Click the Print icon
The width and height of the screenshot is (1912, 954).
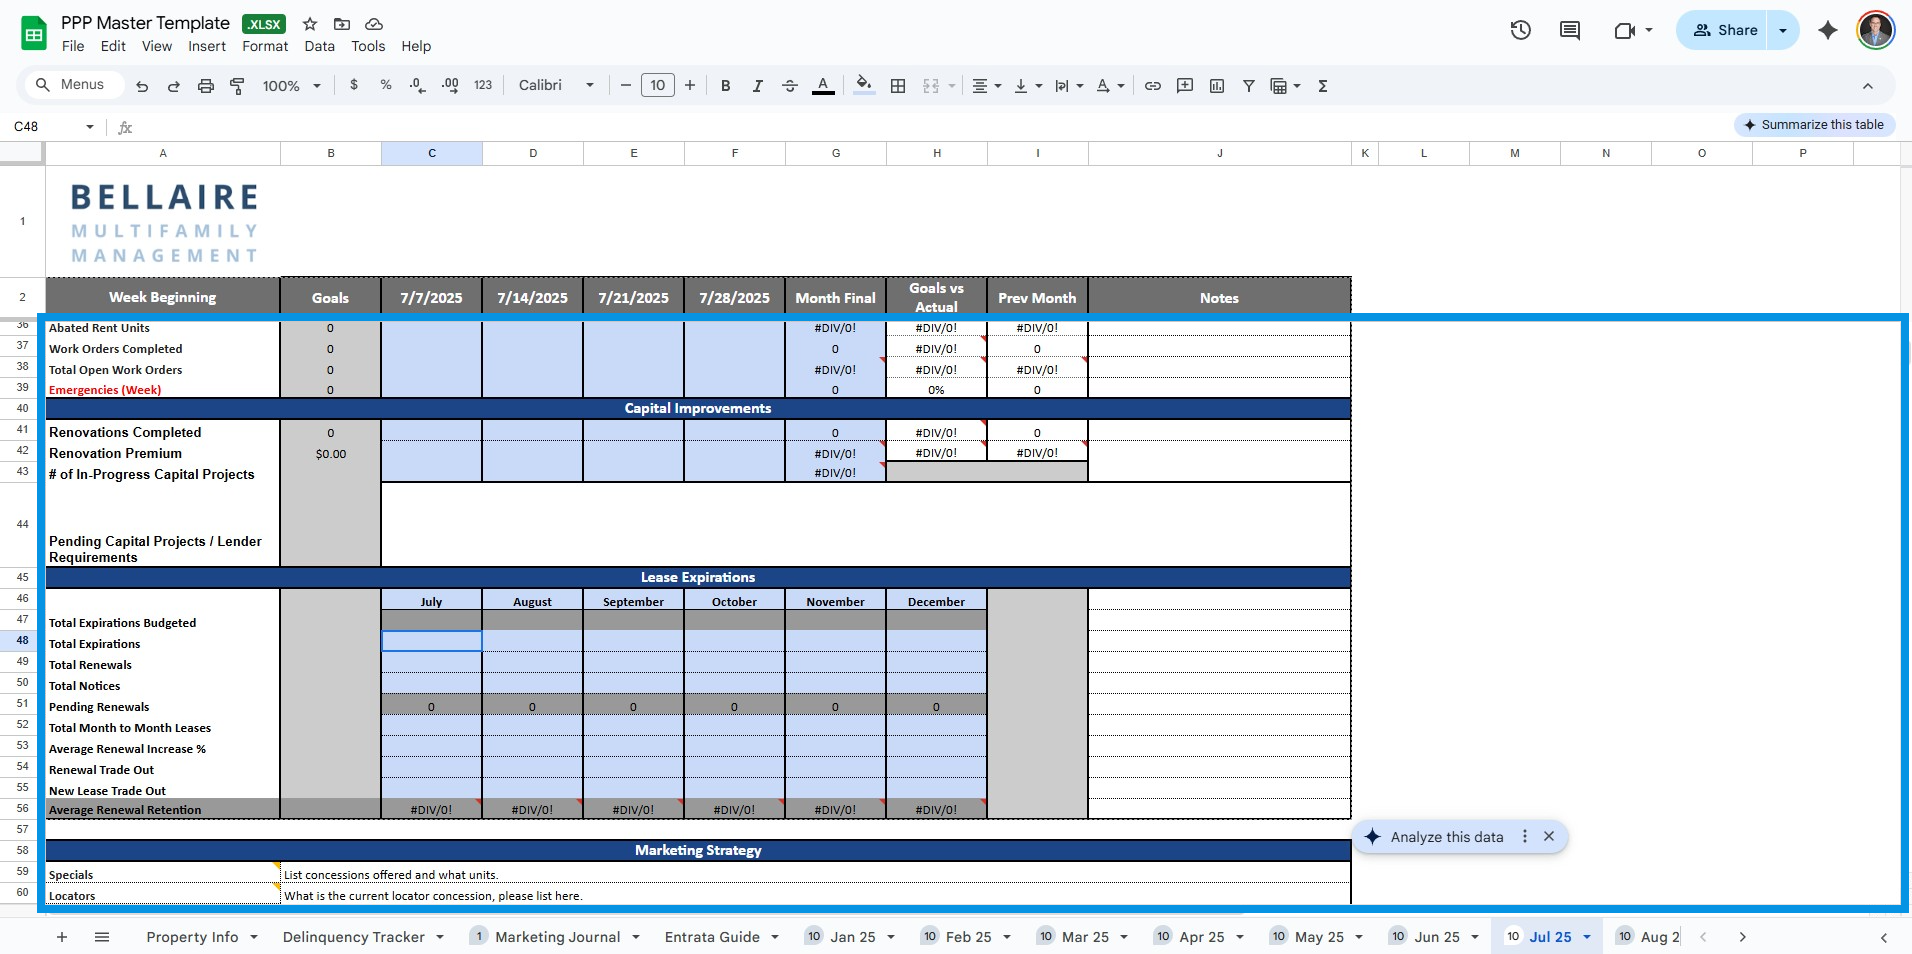205,86
